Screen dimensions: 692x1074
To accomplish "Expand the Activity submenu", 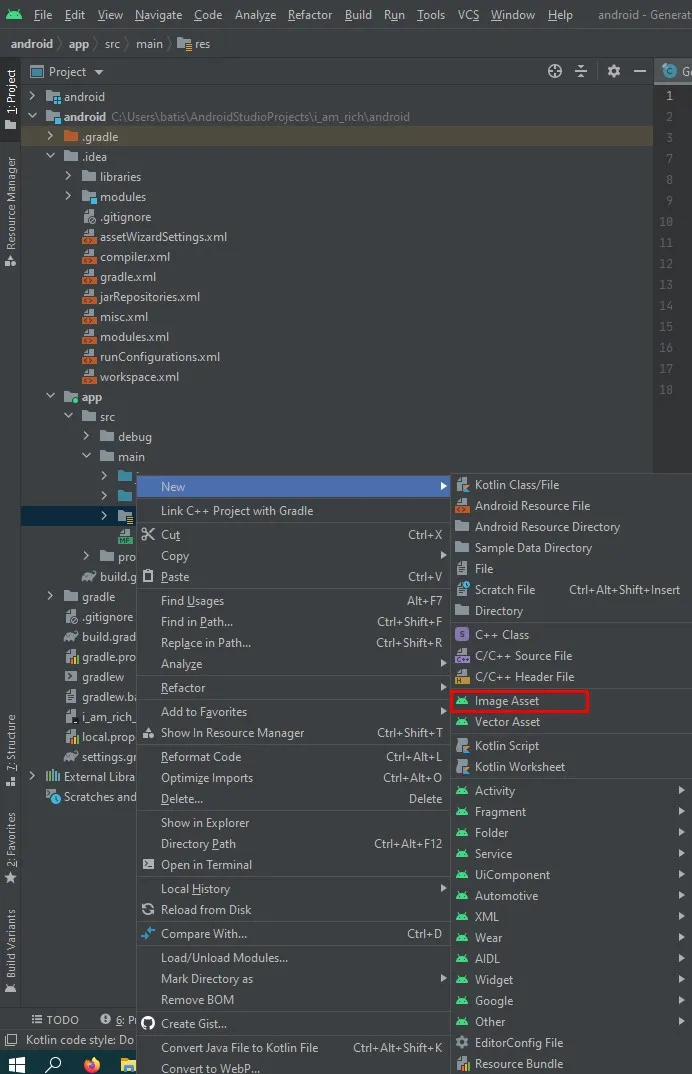I will [571, 790].
